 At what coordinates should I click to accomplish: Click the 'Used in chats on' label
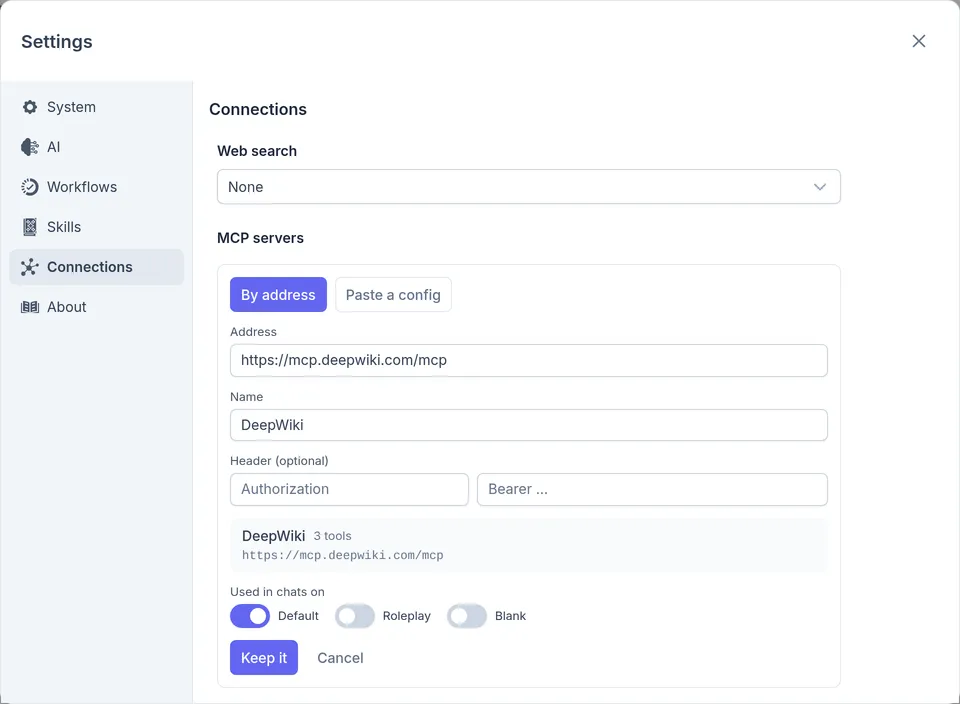(277, 592)
